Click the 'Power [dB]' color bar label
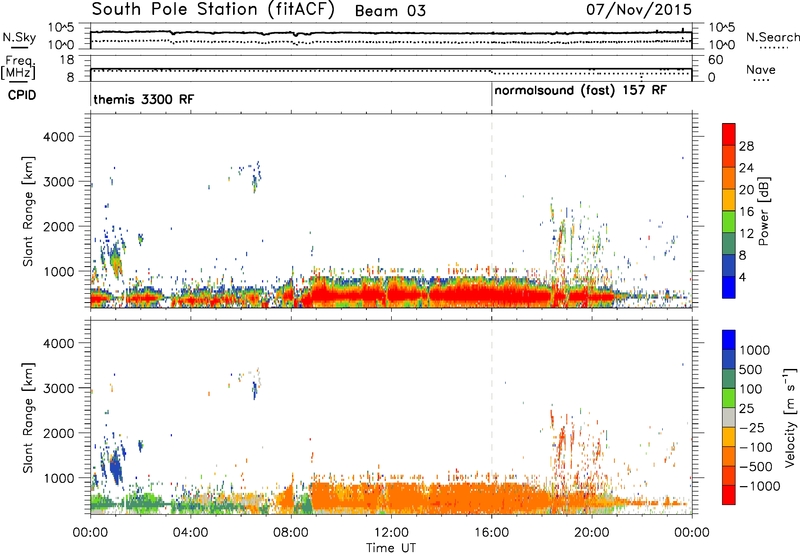This screenshot has width=800, height=554. pos(764,211)
